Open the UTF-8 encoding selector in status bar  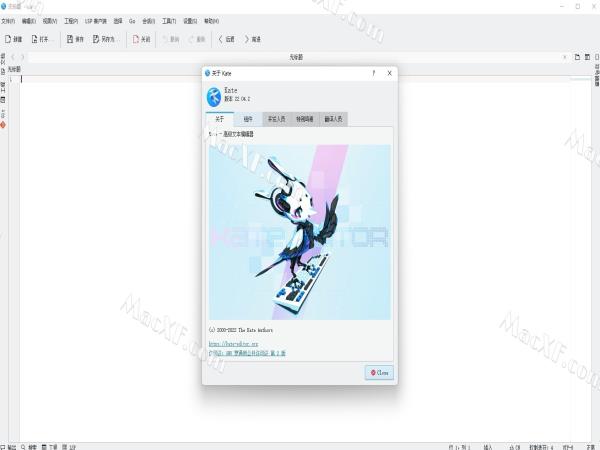click(568, 447)
